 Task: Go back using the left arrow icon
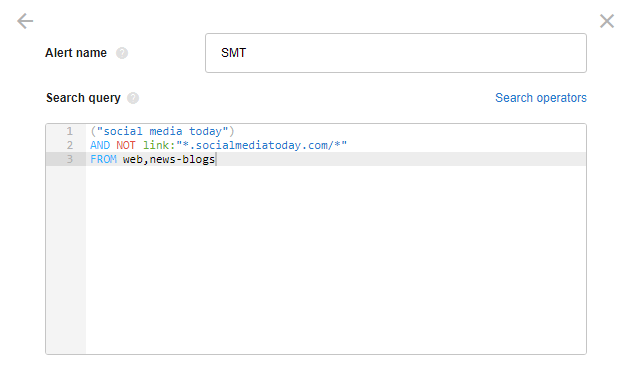point(25,21)
